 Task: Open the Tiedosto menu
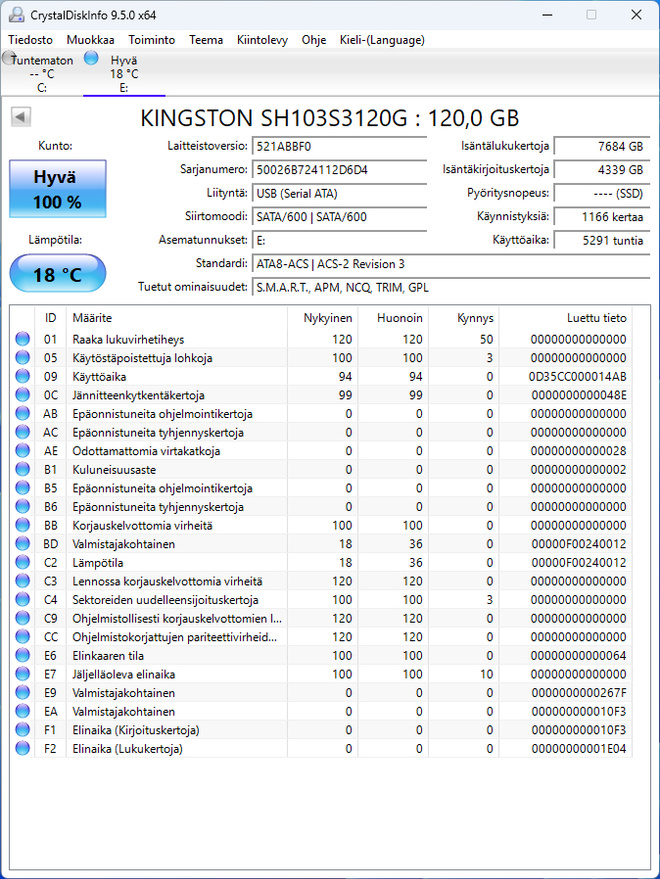click(30, 40)
